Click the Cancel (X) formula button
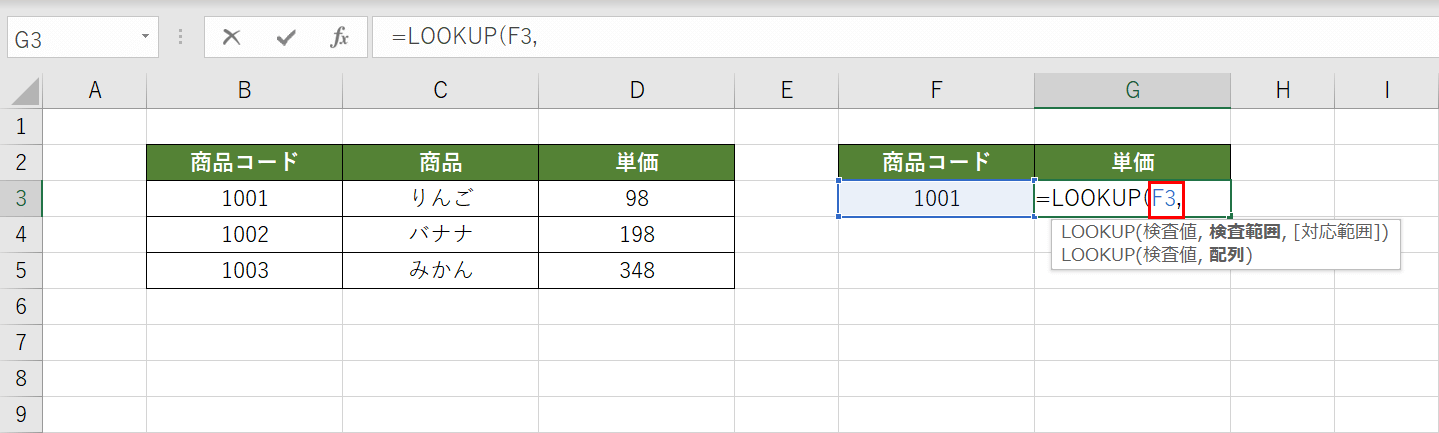Image resolution: width=1439 pixels, height=433 pixels. [x=232, y=38]
